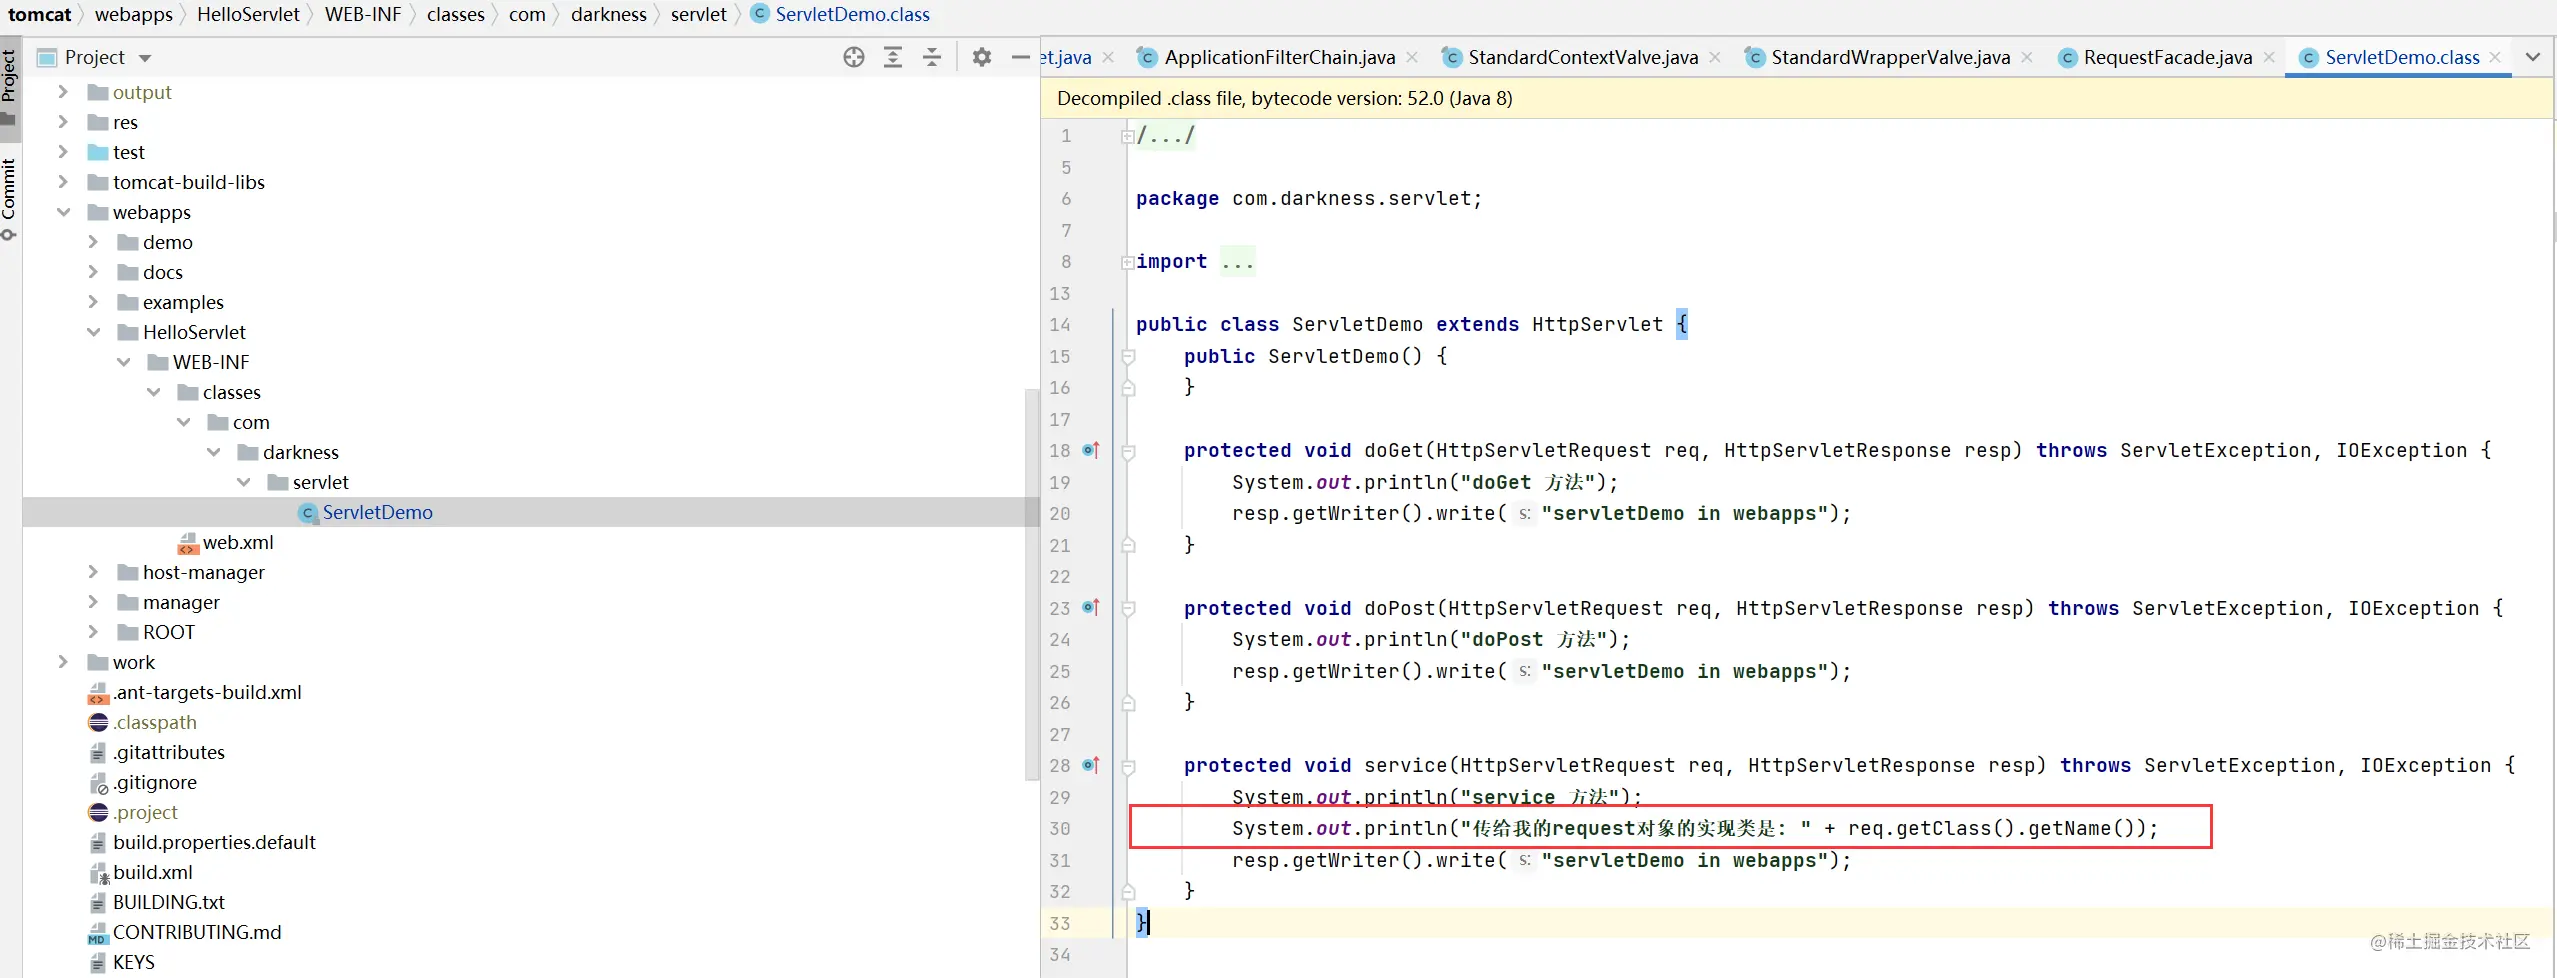Close the StandardWrapperValve.java tab
Image resolution: width=2557 pixels, height=978 pixels.
tap(2027, 57)
